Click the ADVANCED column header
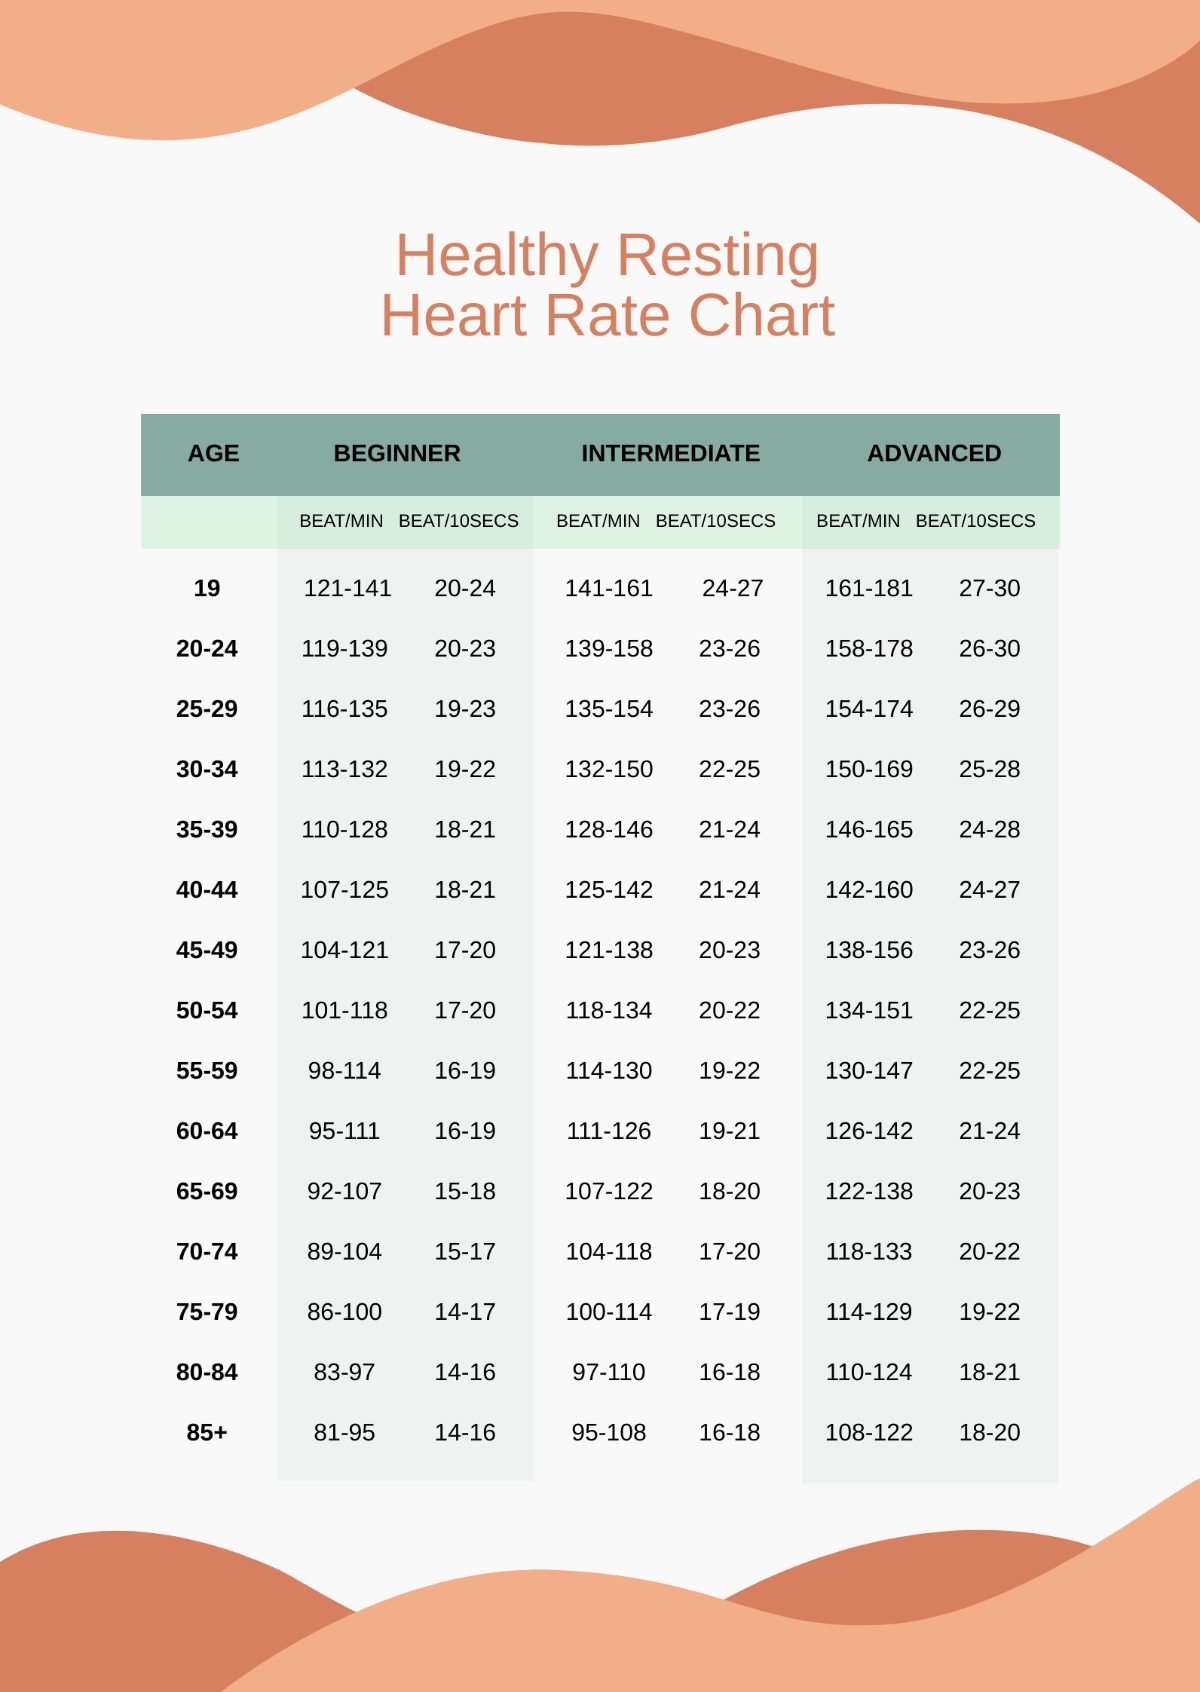Viewport: 1200px width, 1692px height. tap(933, 453)
